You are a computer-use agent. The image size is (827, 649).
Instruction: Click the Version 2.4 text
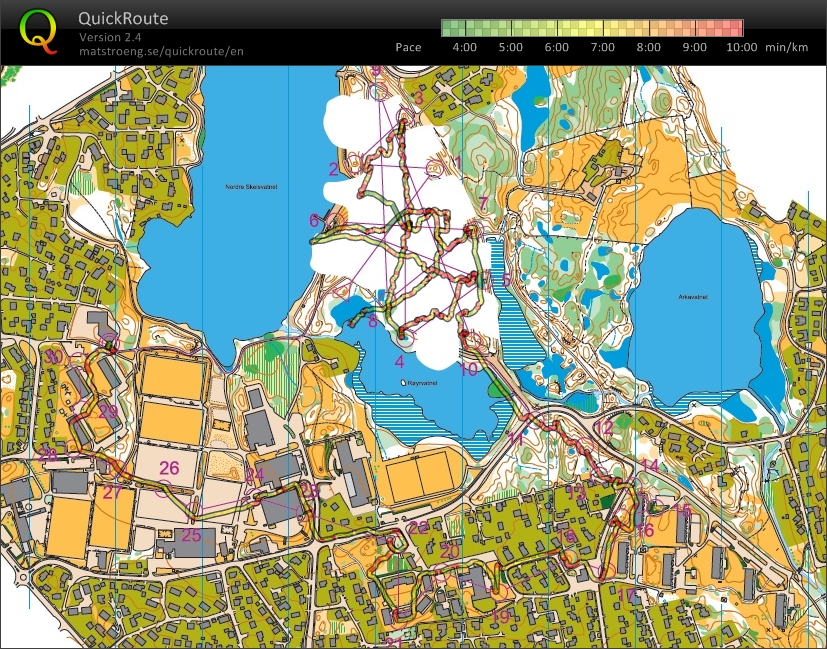click(x=110, y=37)
